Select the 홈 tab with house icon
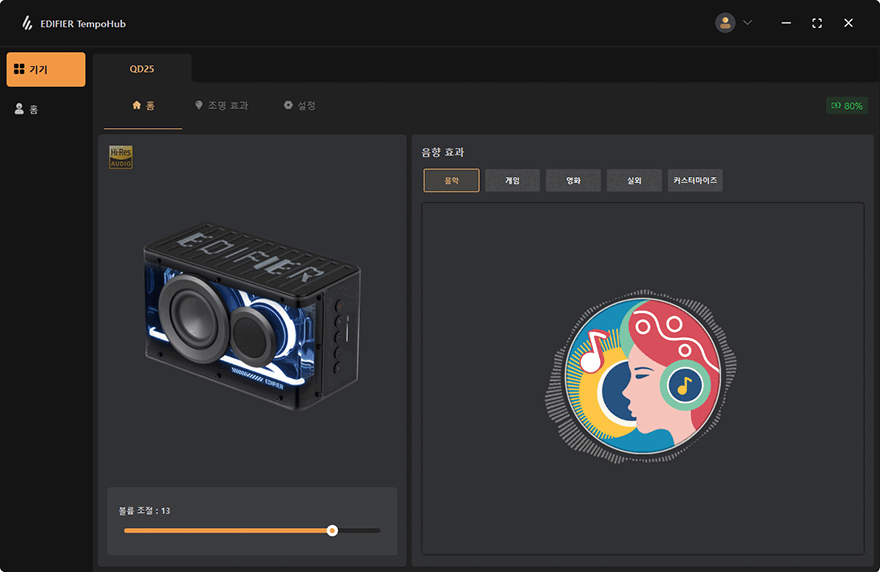880x572 pixels. point(143,106)
